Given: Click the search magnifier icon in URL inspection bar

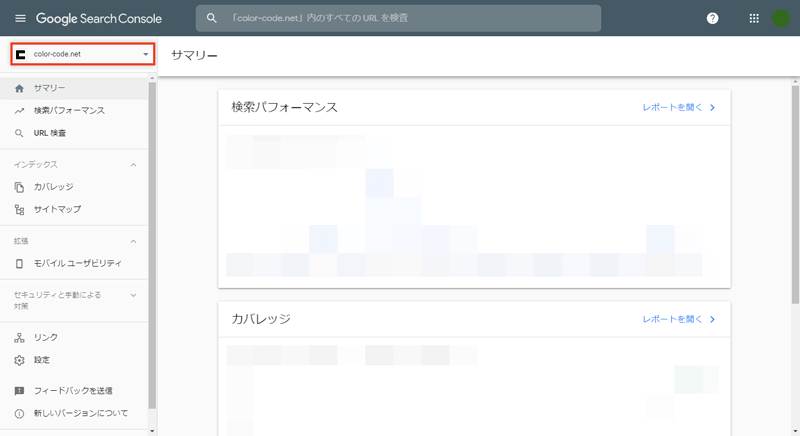Looking at the screenshot, I should [212, 18].
